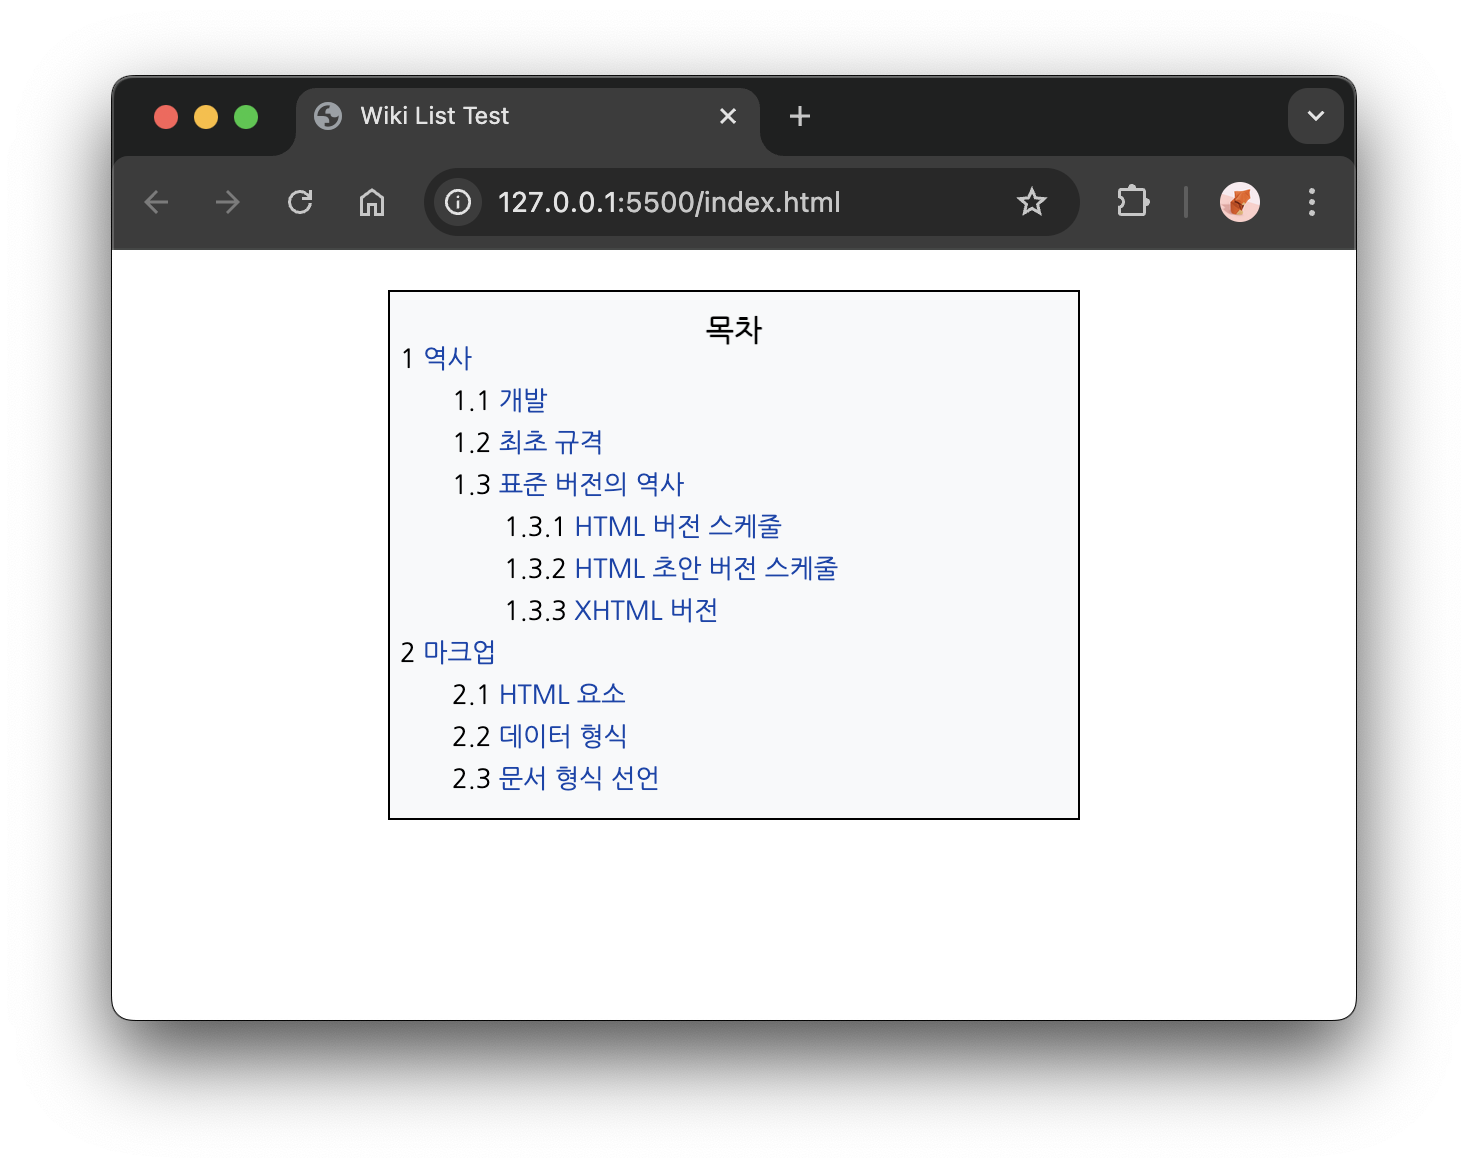The height and width of the screenshot is (1168, 1468).
Task: Open a new tab with plus button
Action: pyautogui.click(x=800, y=116)
